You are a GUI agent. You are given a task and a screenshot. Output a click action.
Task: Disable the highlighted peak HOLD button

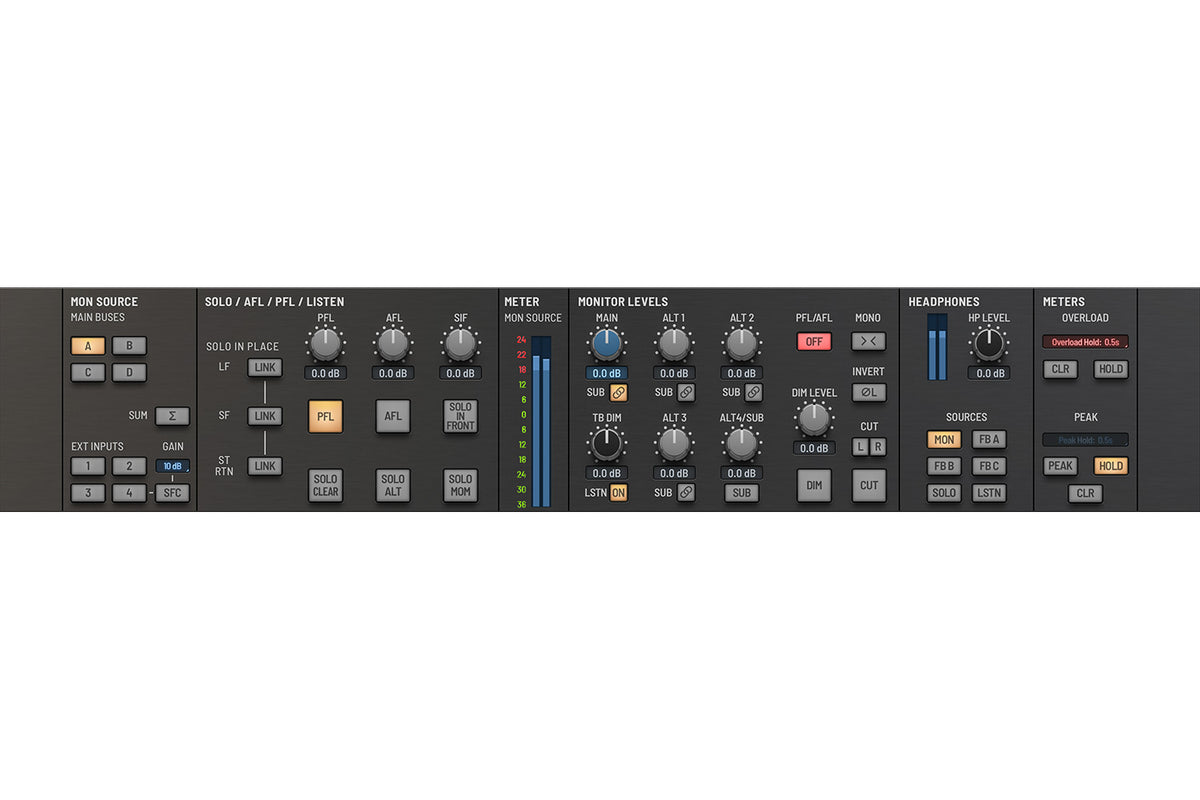coord(1110,466)
